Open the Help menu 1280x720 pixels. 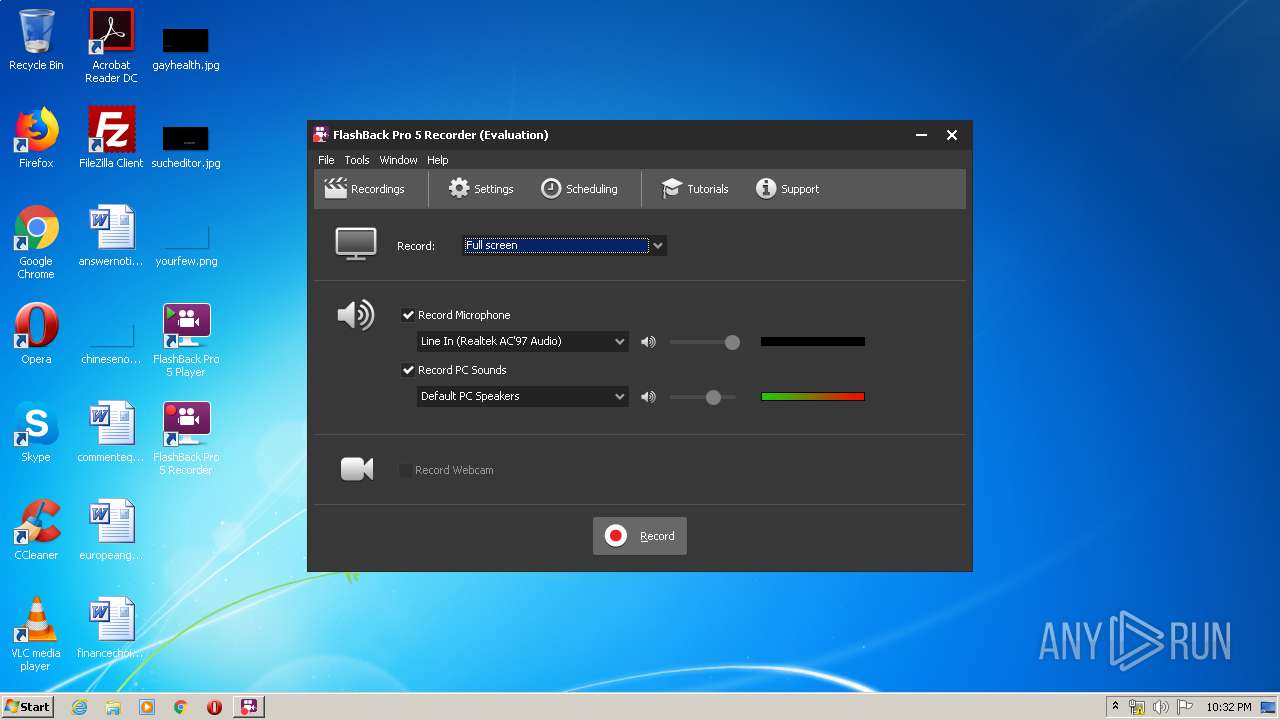(x=438, y=160)
